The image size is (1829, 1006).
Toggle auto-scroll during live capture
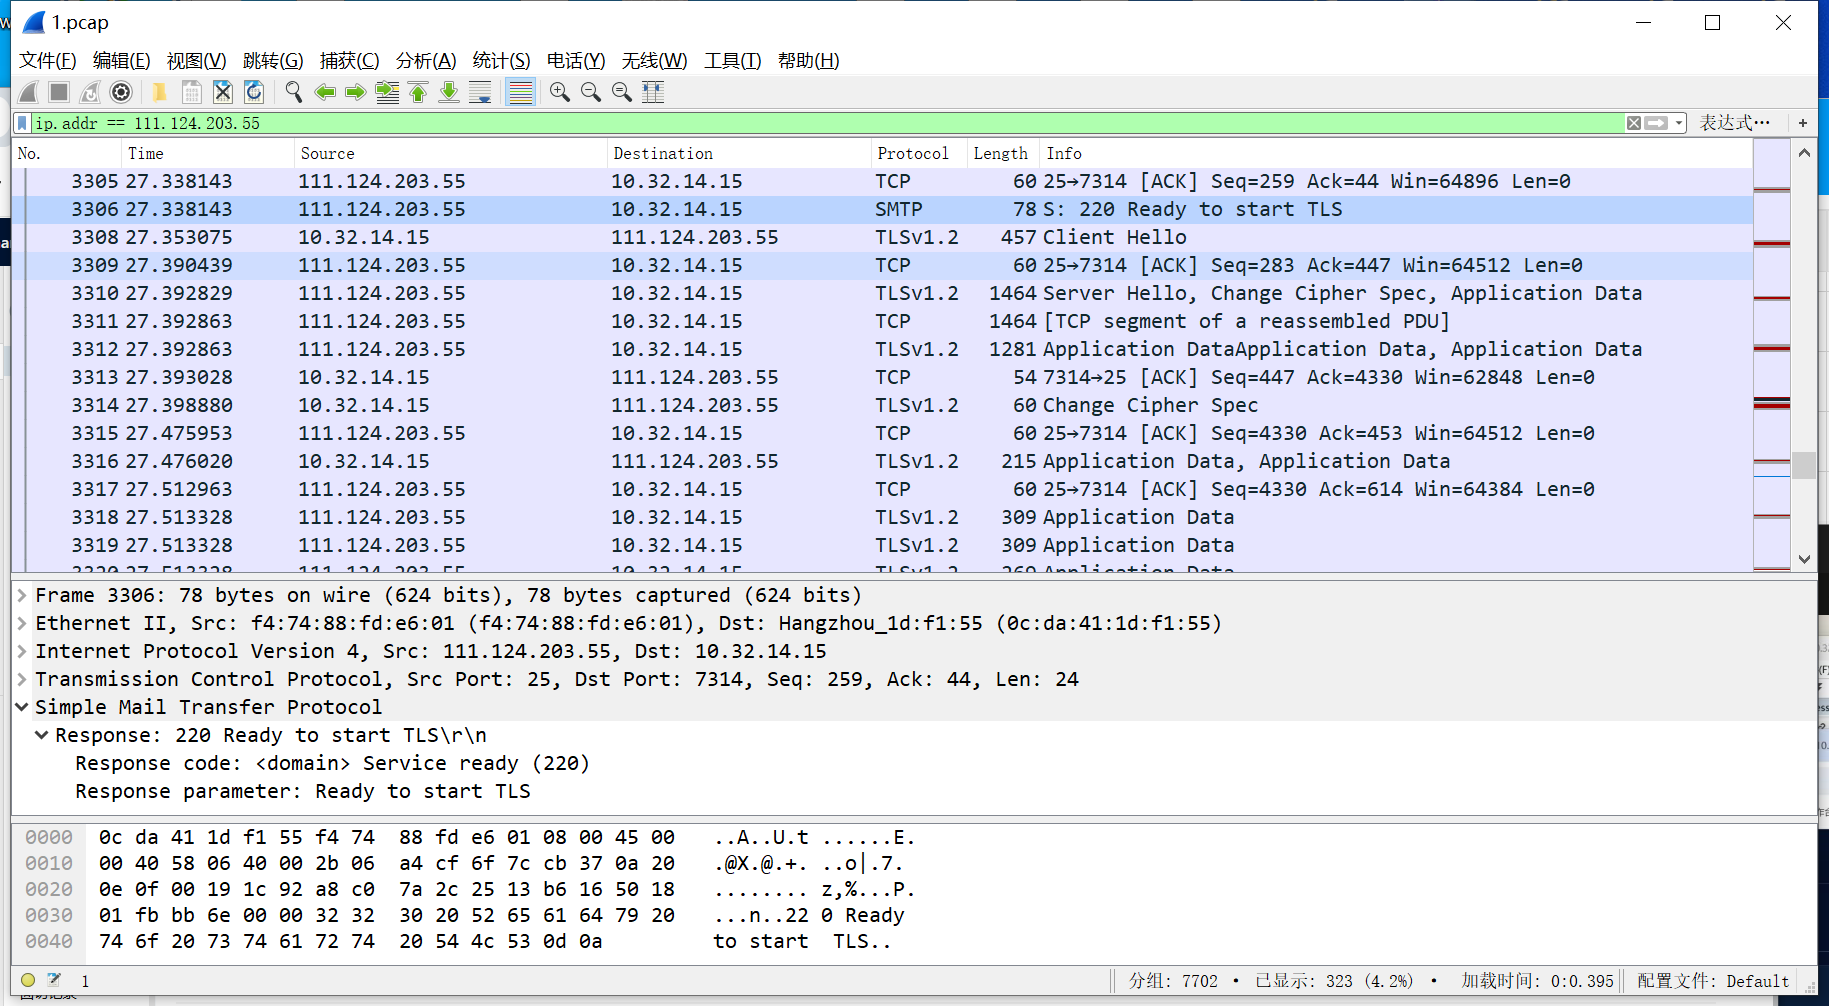(480, 92)
